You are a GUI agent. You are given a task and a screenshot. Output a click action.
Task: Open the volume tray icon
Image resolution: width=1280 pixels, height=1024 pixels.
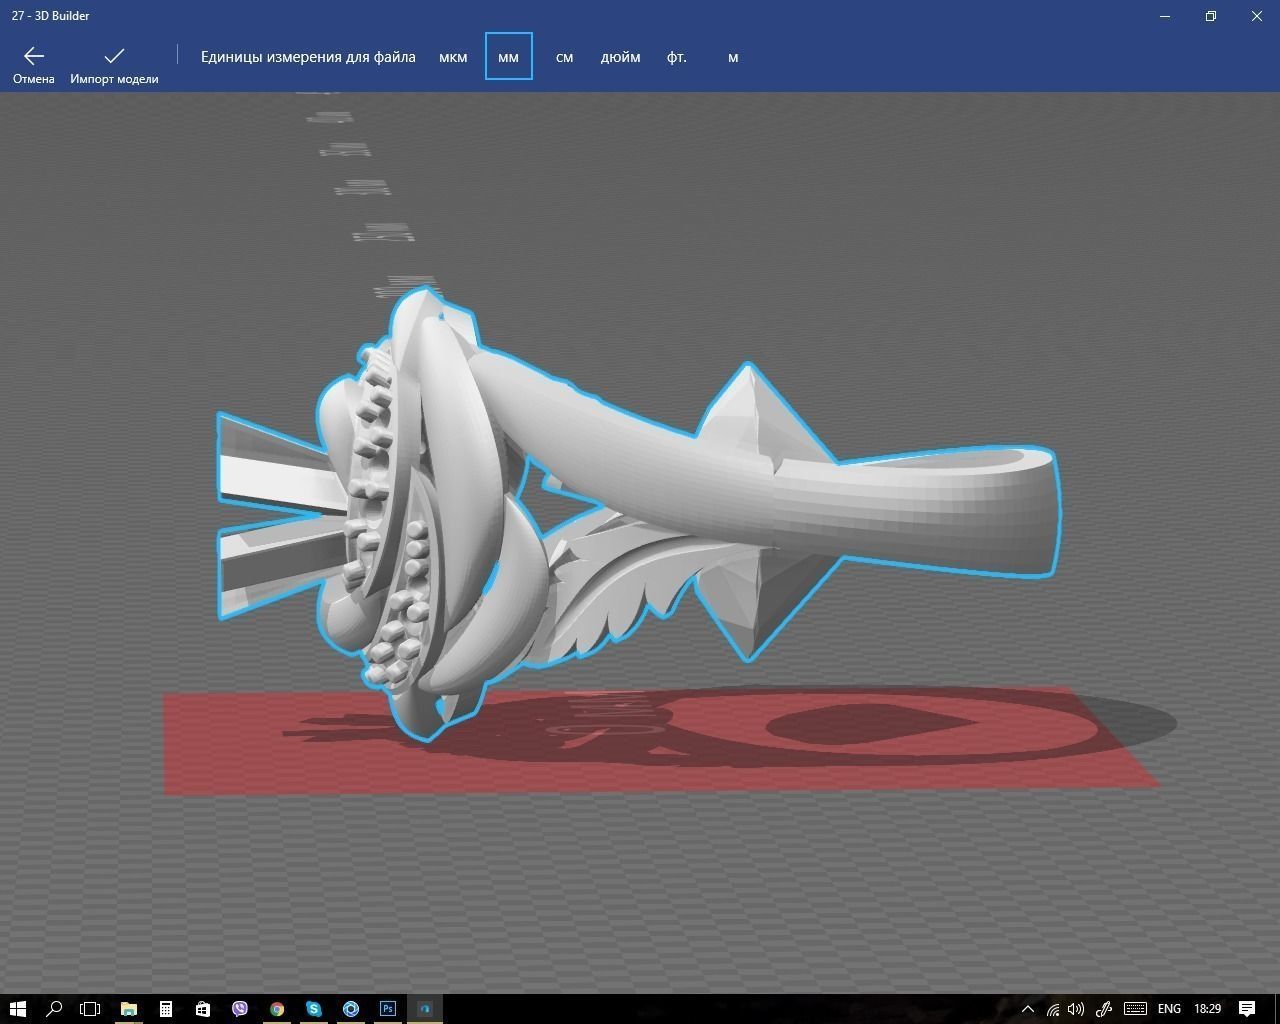(1076, 1009)
